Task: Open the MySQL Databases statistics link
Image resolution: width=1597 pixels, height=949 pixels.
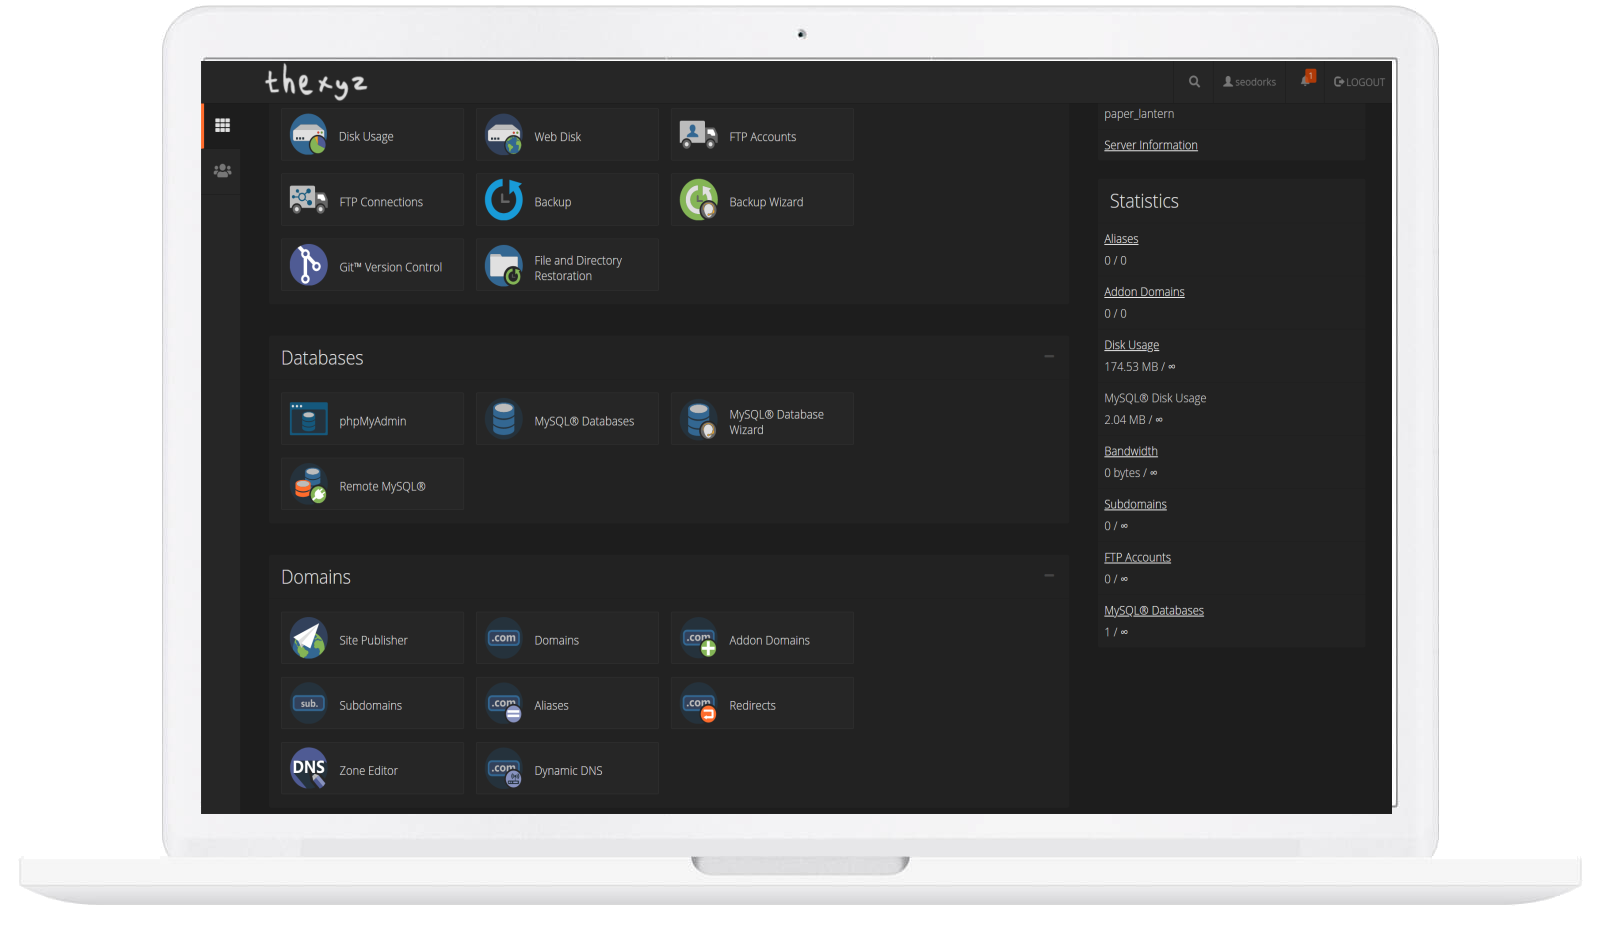Action: click(x=1153, y=610)
